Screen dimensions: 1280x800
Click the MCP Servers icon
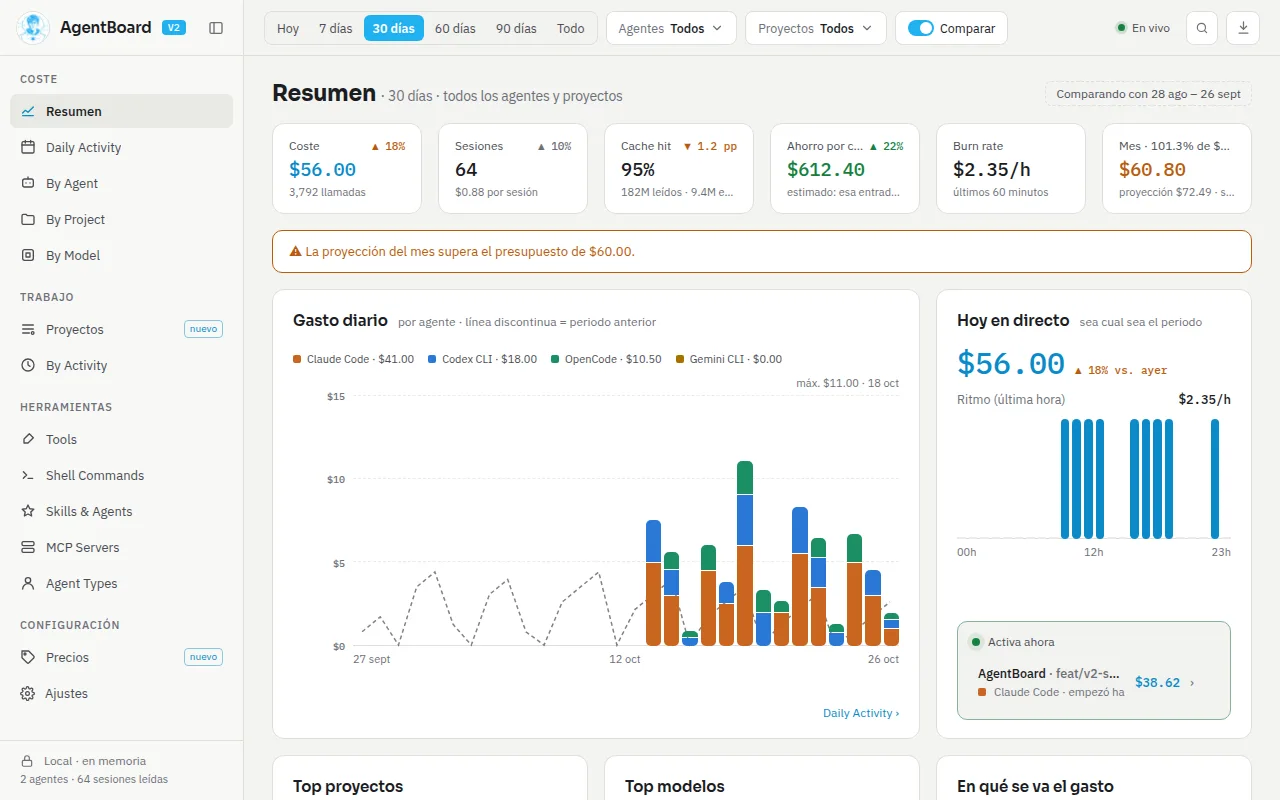click(x=28, y=547)
